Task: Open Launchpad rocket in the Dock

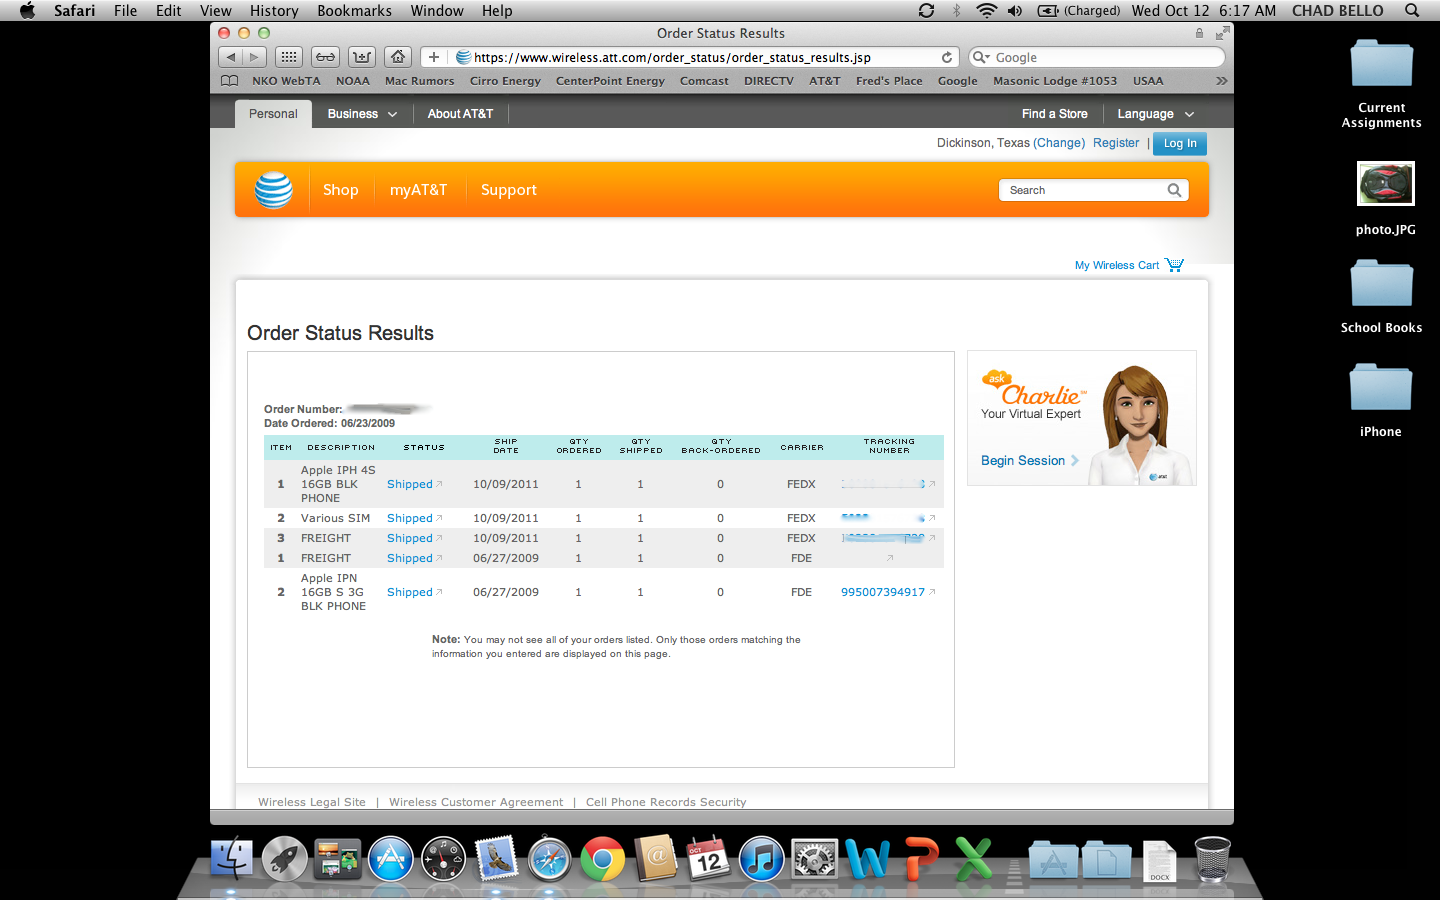Action: coord(285,859)
